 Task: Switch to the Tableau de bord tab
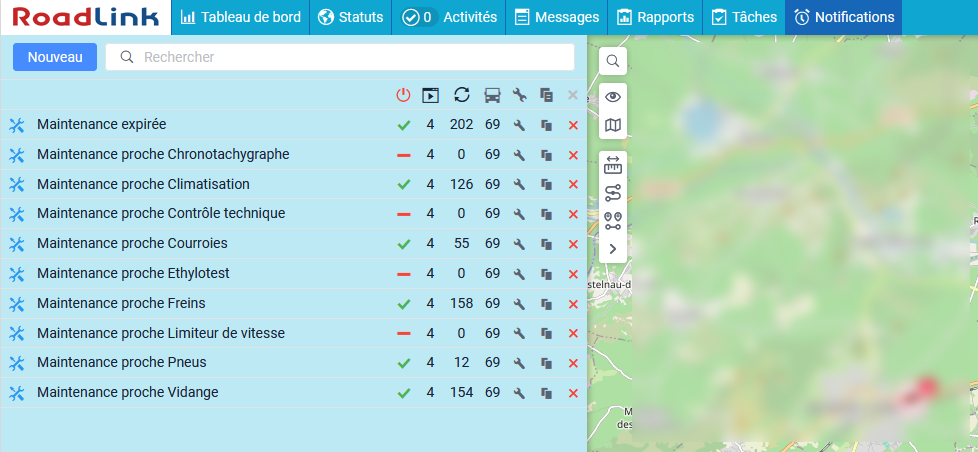[x=240, y=17]
